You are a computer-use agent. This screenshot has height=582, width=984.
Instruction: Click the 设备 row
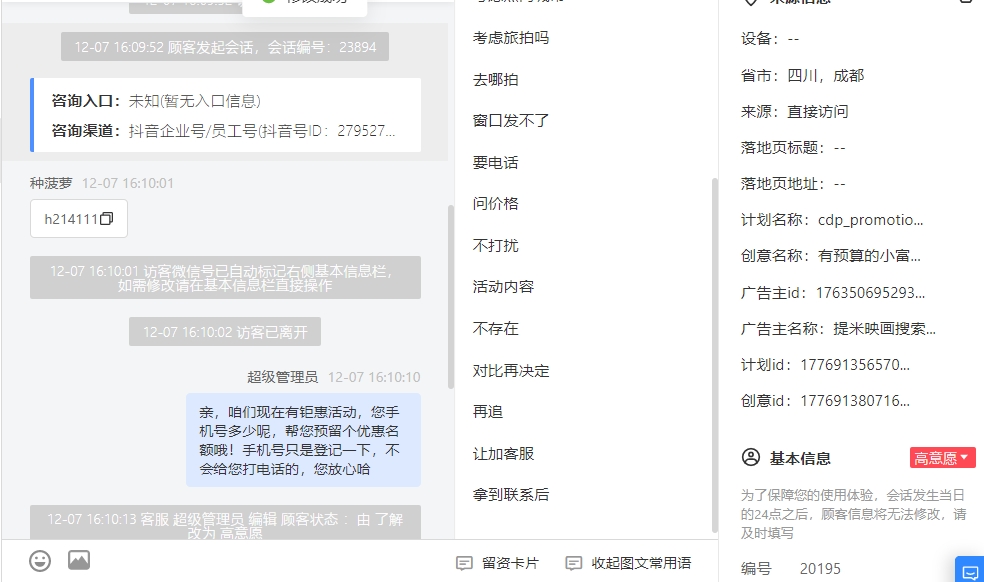tap(770, 39)
